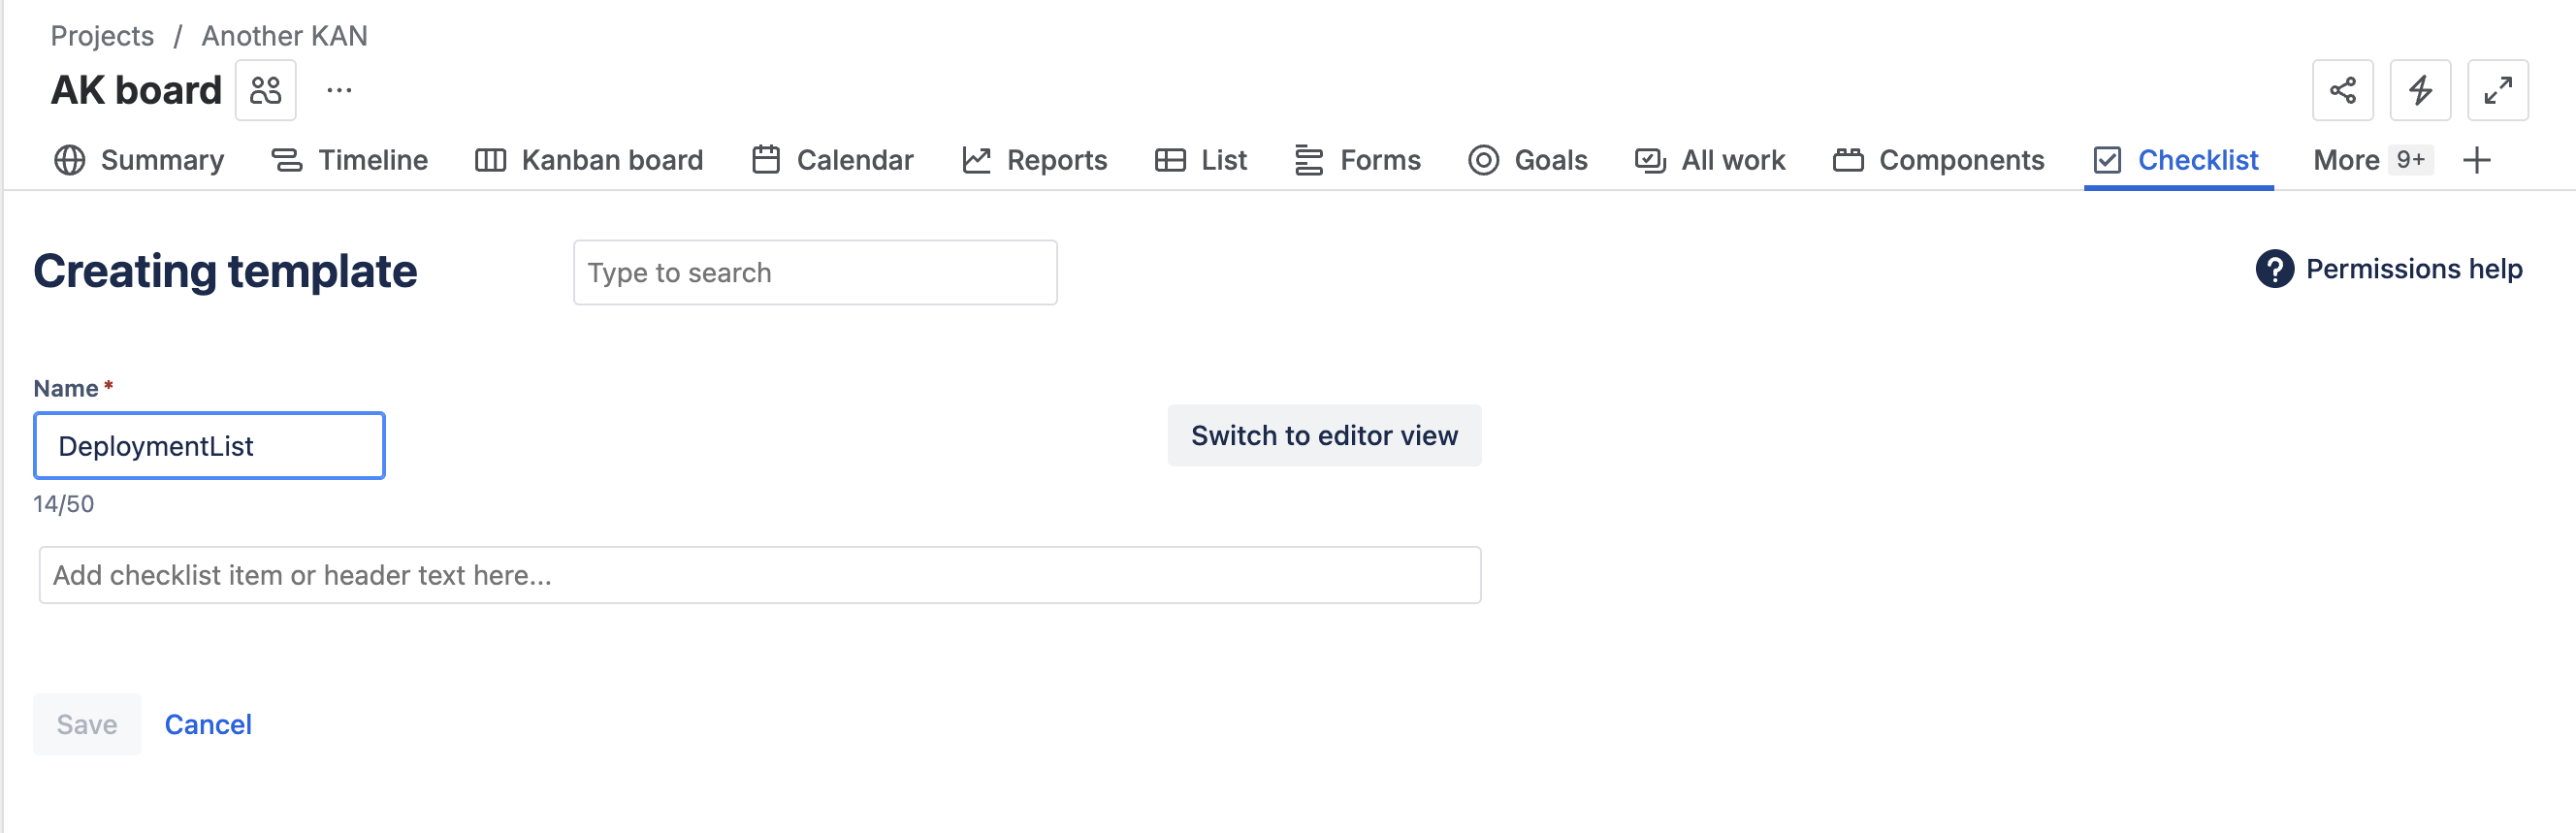Click the Permissions help question mark icon
The width and height of the screenshot is (2576, 833).
(2274, 269)
